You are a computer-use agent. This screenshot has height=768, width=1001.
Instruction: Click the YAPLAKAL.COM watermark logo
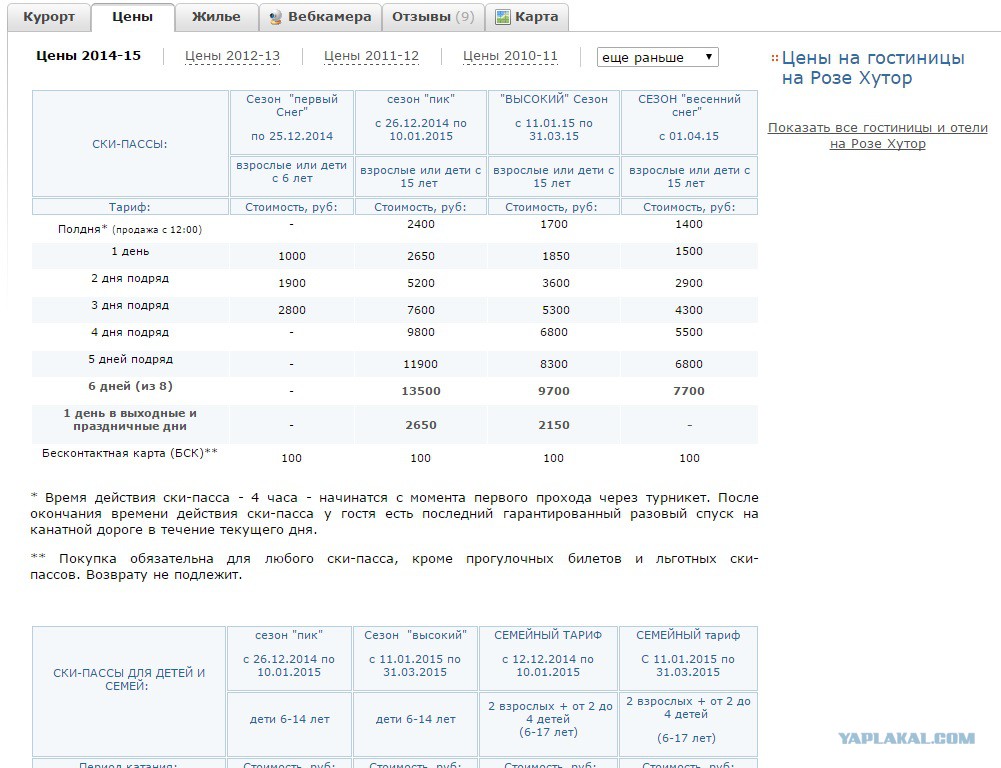click(907, 739)
